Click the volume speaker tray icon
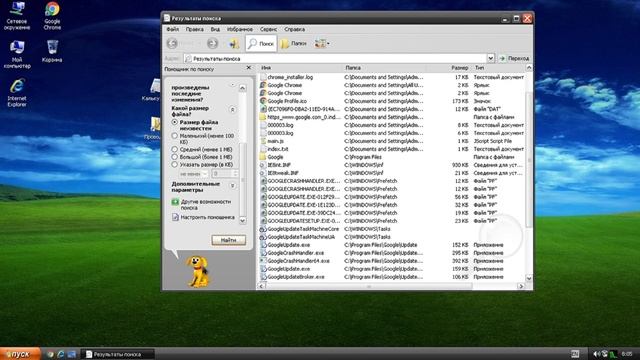 (x=596, y=354)
